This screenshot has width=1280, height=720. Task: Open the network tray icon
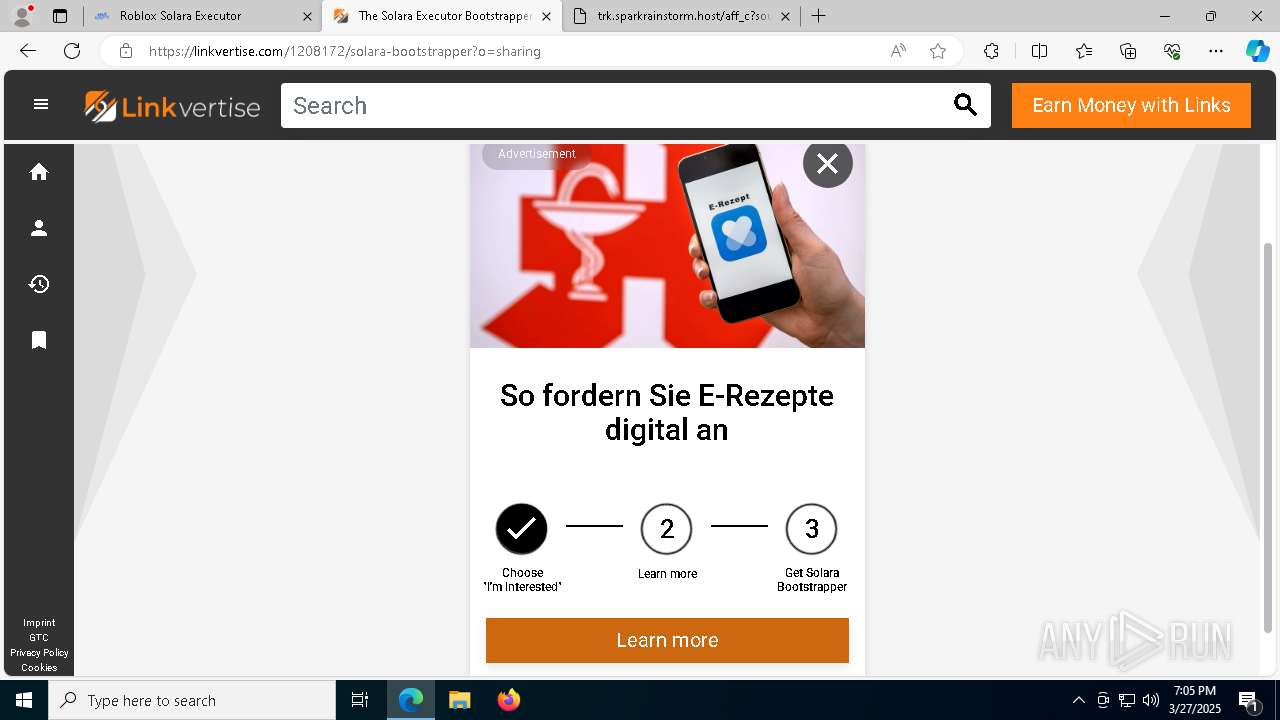1127,700
